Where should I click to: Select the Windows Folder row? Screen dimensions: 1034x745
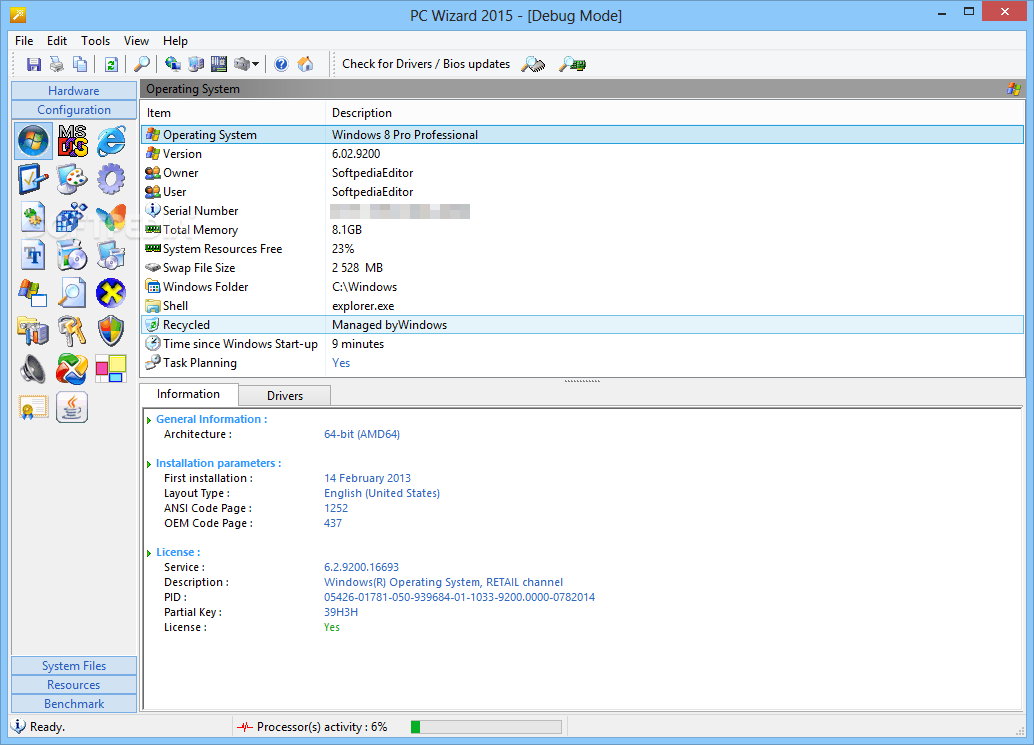(x=583, y=287)
